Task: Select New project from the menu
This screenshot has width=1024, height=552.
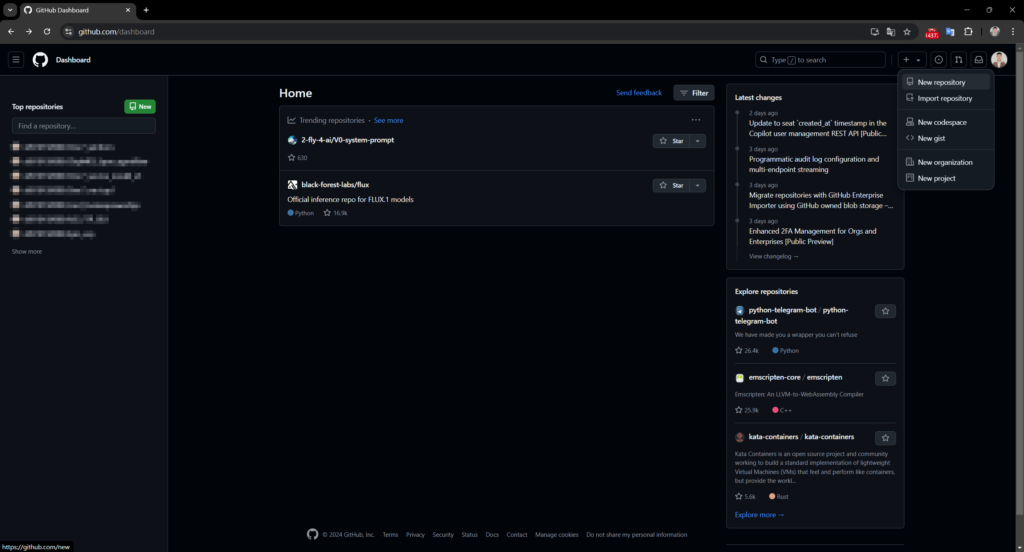Action: pos(946,178)
